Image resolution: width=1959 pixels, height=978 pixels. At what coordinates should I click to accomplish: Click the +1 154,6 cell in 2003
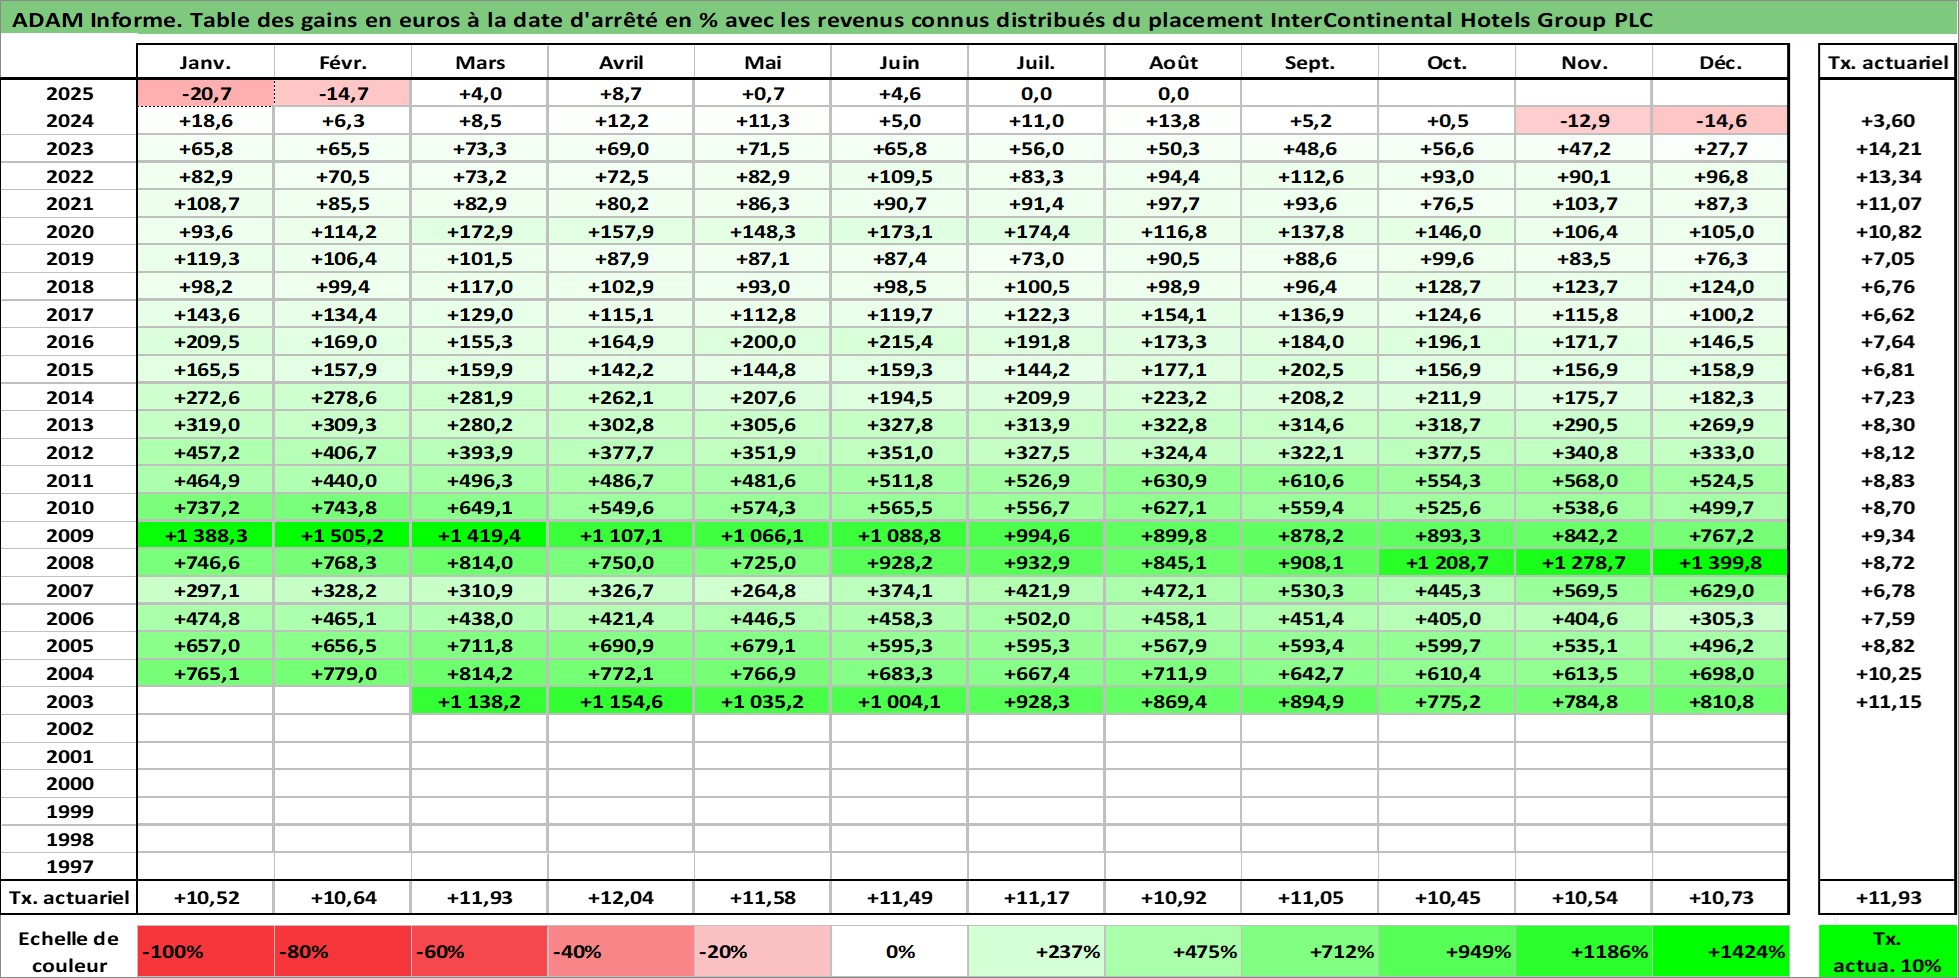pos(620,702)
